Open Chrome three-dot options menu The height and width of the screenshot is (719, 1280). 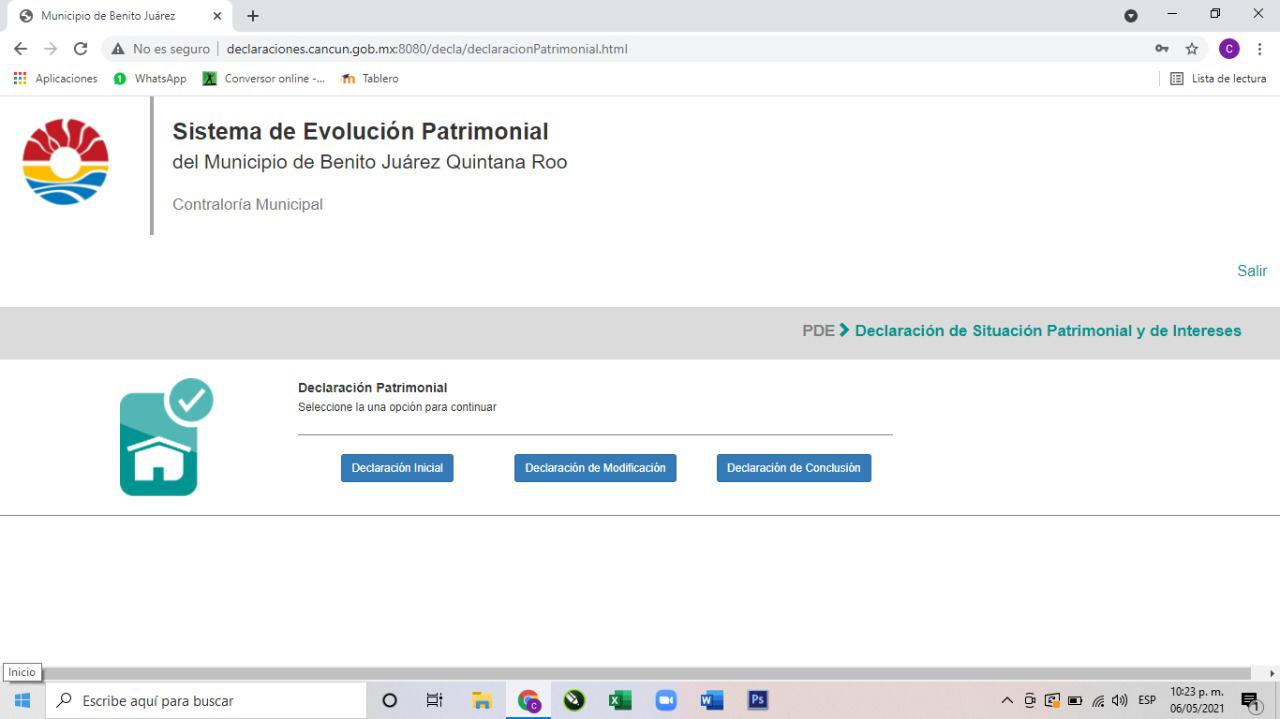tap(1259, 48)
